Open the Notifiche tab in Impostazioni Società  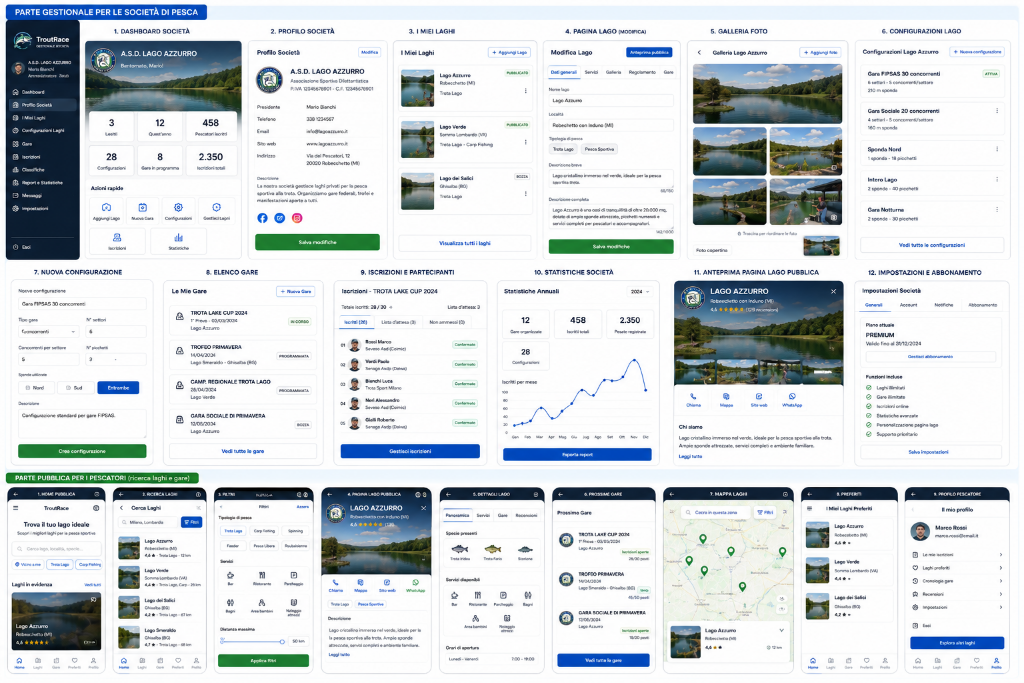pyautogui.click(x=943, y=305)
